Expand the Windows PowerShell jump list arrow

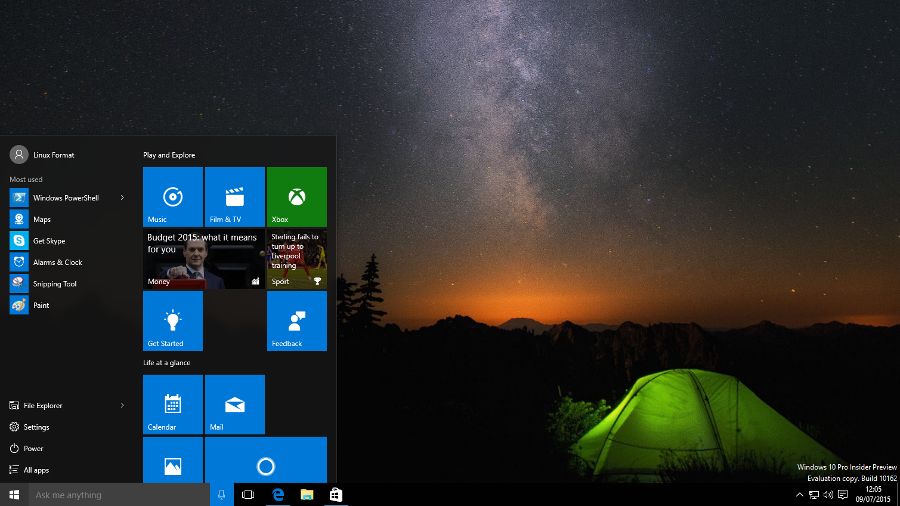(x=122, y=197)
